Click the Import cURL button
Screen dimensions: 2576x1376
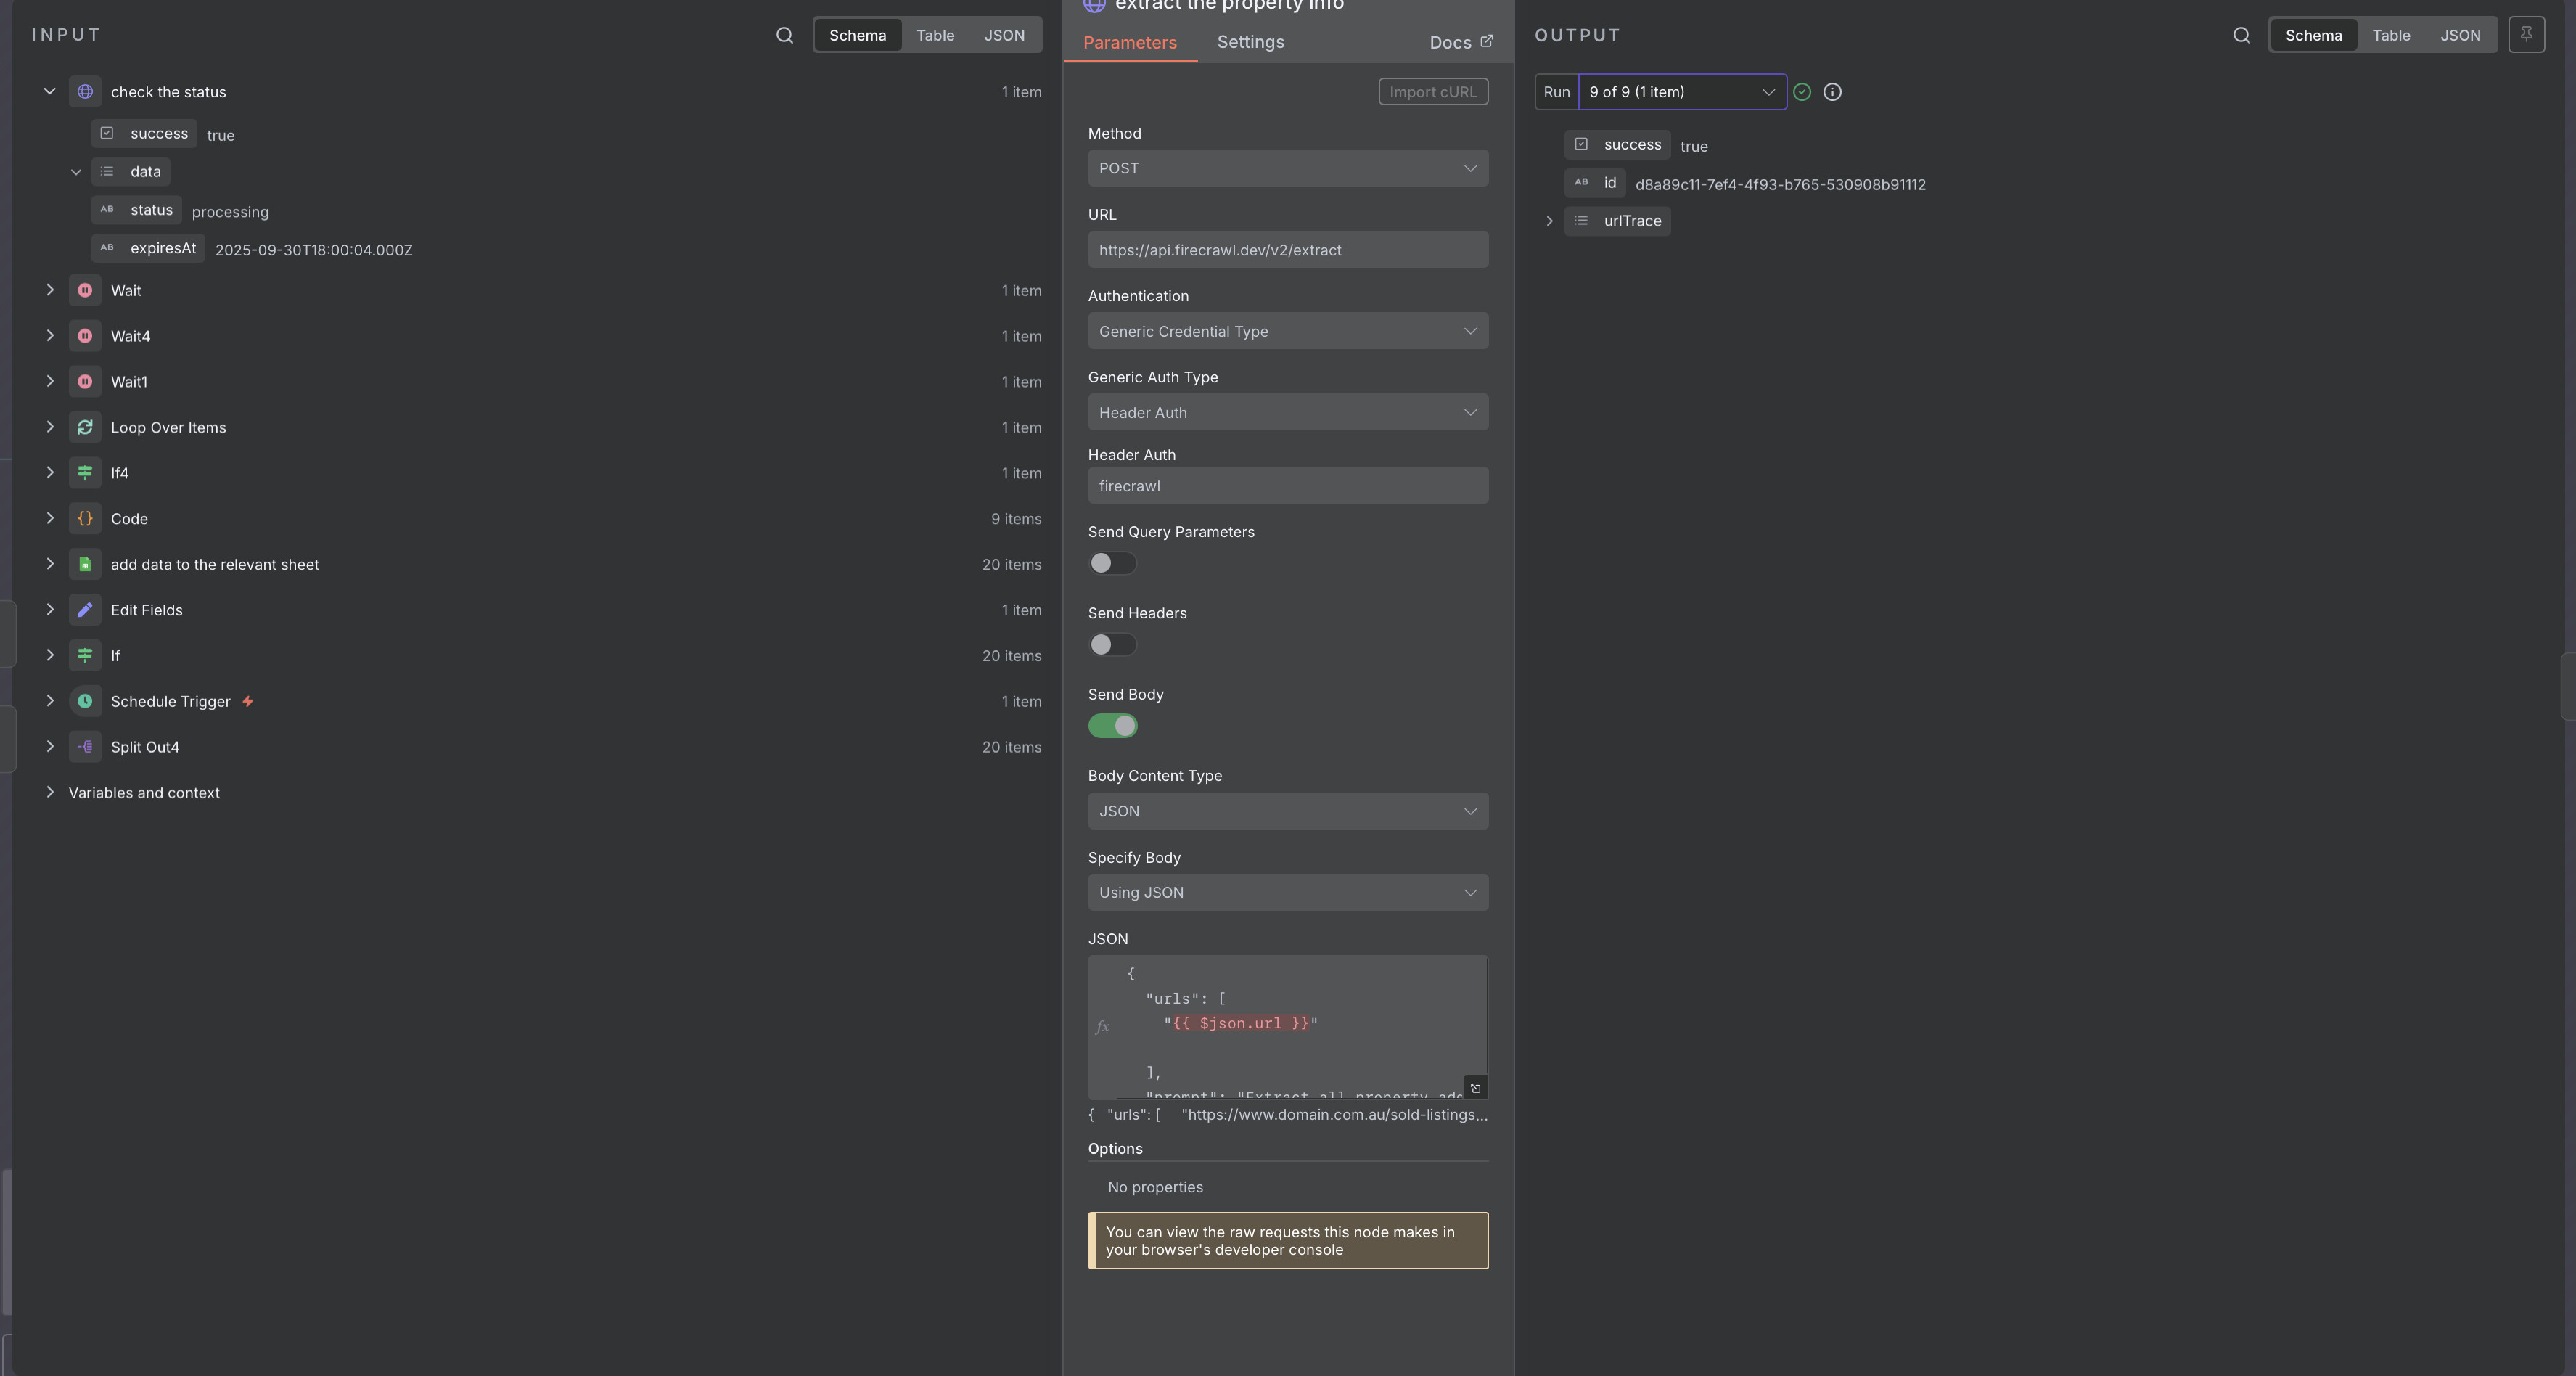click(1432, 92)
